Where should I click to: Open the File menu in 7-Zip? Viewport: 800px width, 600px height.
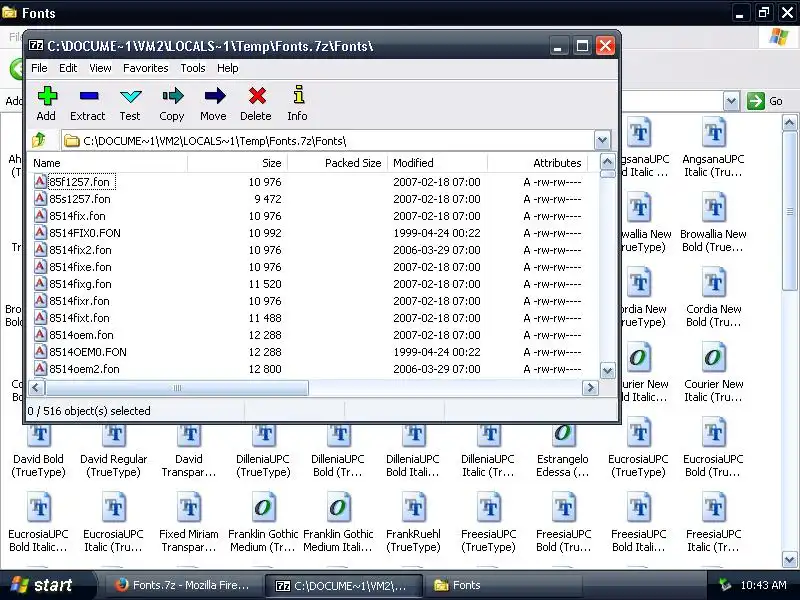click(39, 68)
